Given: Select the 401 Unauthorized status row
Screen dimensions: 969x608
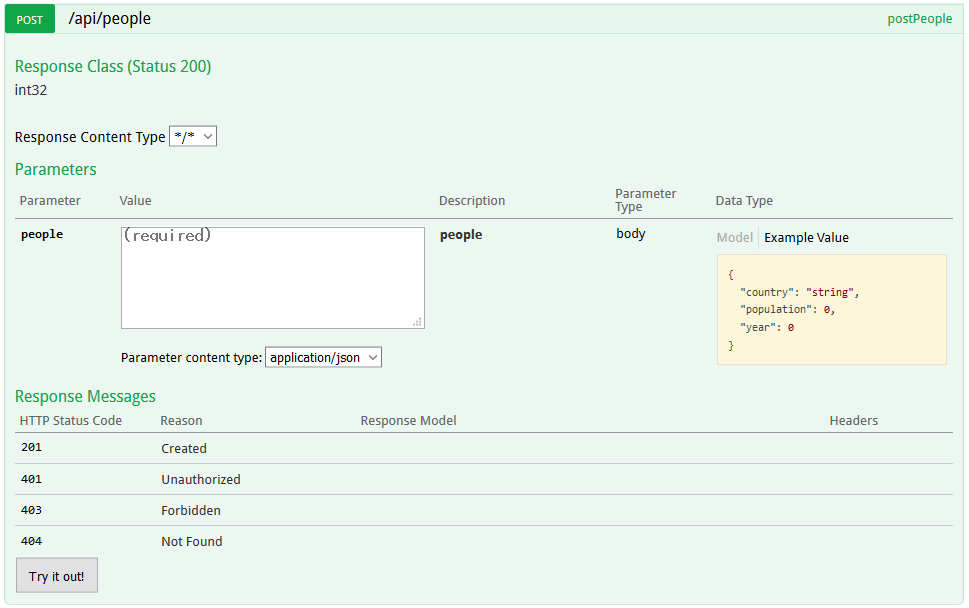Looking at the screenshot, I should tap(200, 479).
